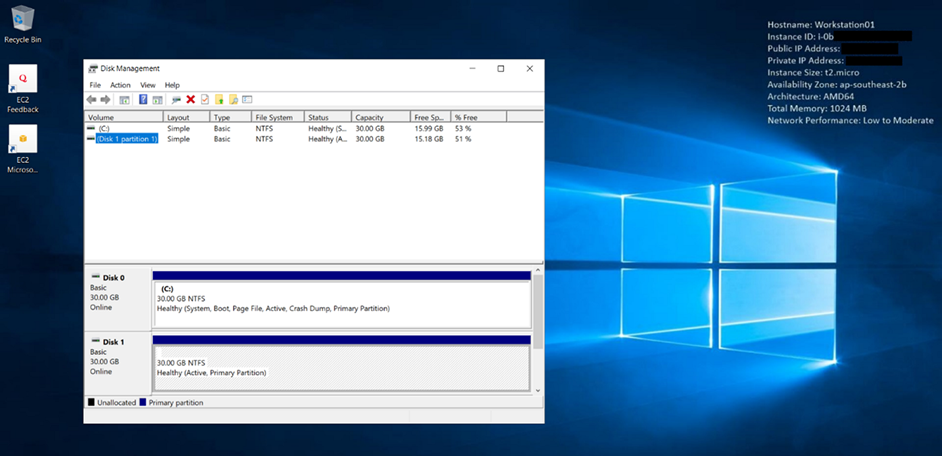942x456 pixels.
Task: Select the Disk 1 label box
Action: coord(118,363)
